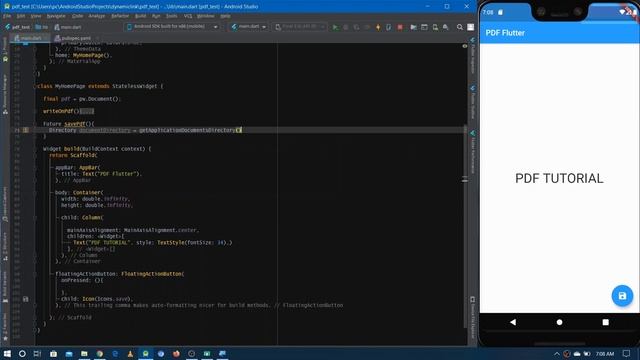Collapse the MyHomePage class fold marker
This screenshot has height=360, width=640.
tap(35, 86)
